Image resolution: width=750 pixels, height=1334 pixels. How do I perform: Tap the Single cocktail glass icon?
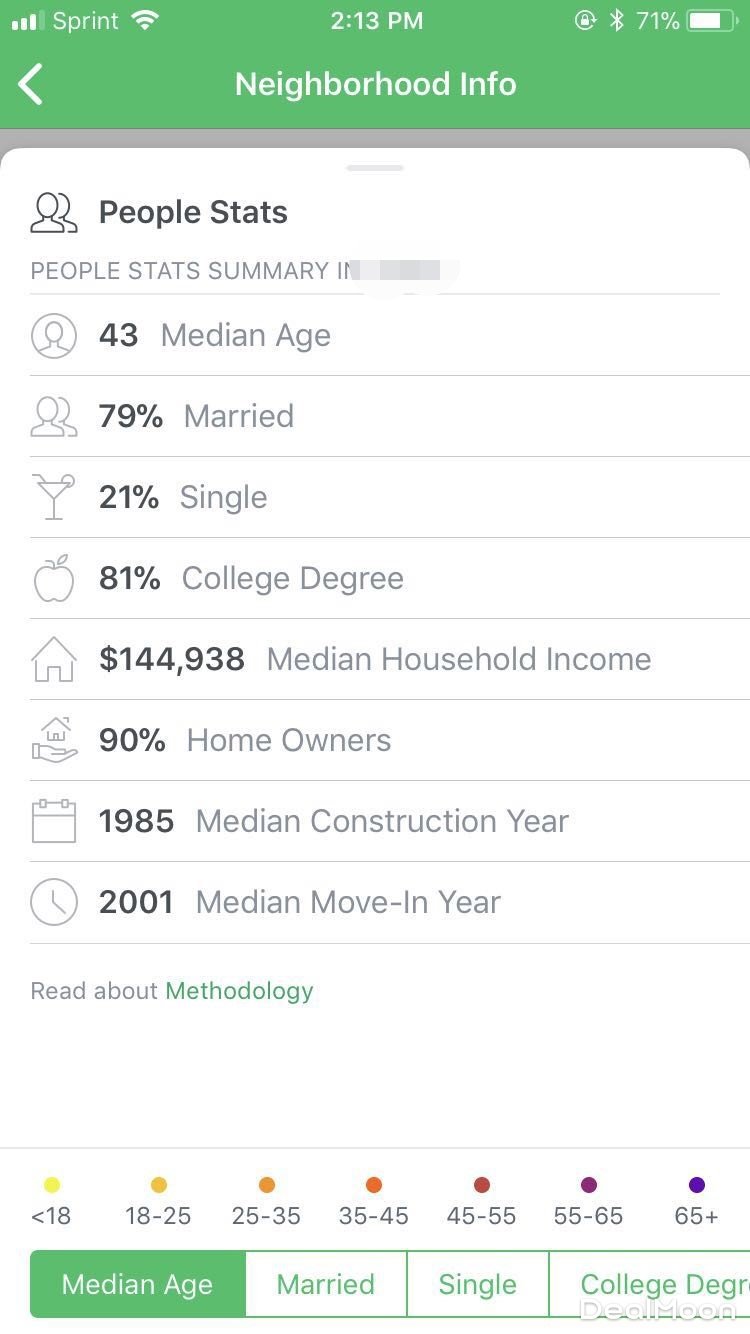click(x=54, y=497)
